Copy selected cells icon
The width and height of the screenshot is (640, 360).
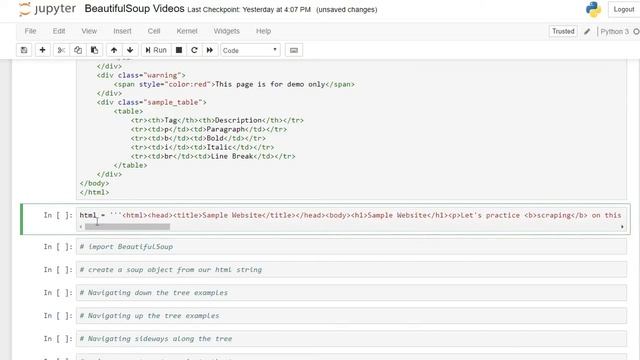[x=78, y=50]
